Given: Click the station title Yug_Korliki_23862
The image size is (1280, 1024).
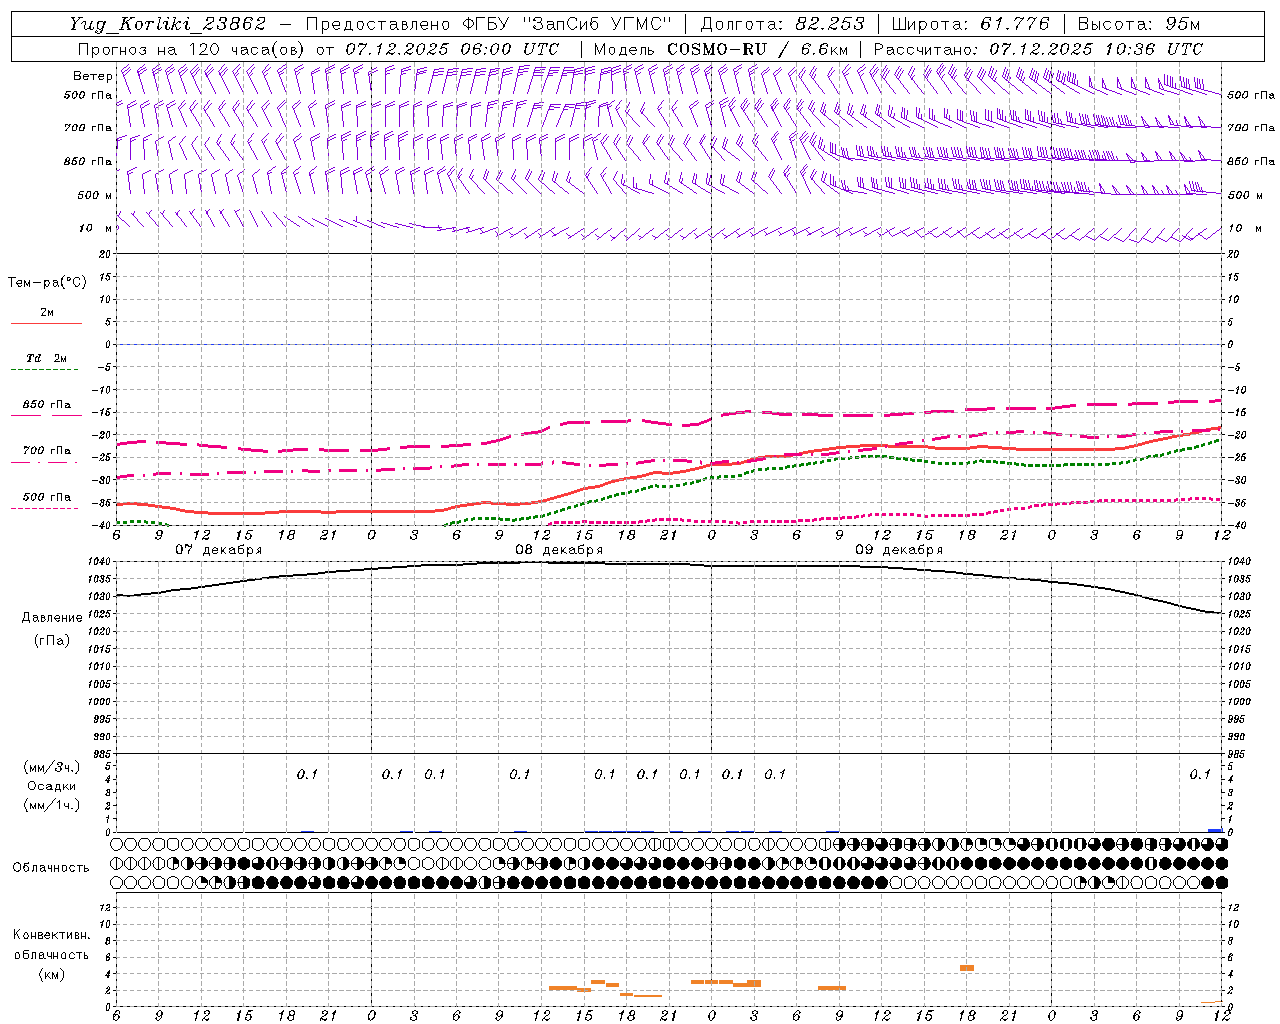Looking at the screenshot, I should point(168,24).
